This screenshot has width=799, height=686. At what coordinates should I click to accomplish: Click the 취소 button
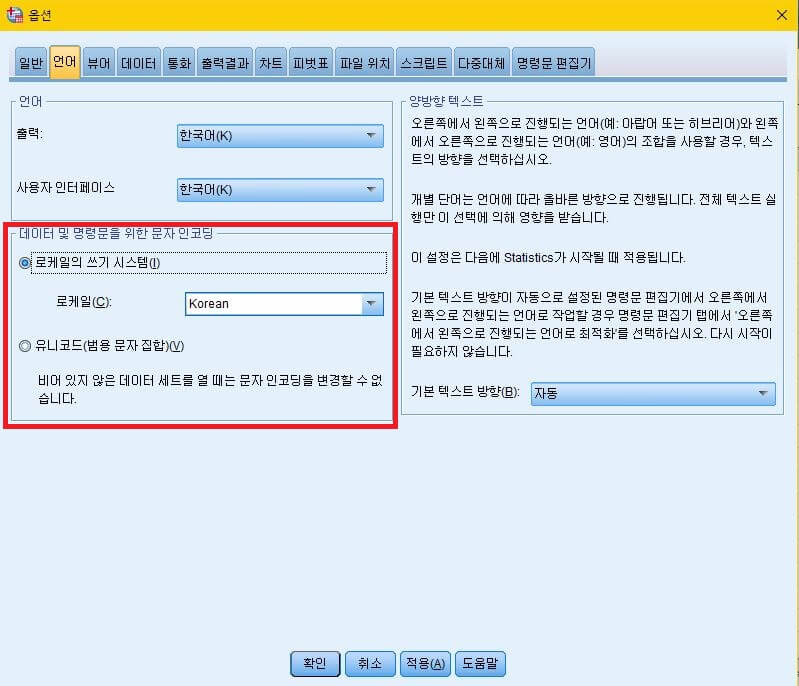coord(370,663)
